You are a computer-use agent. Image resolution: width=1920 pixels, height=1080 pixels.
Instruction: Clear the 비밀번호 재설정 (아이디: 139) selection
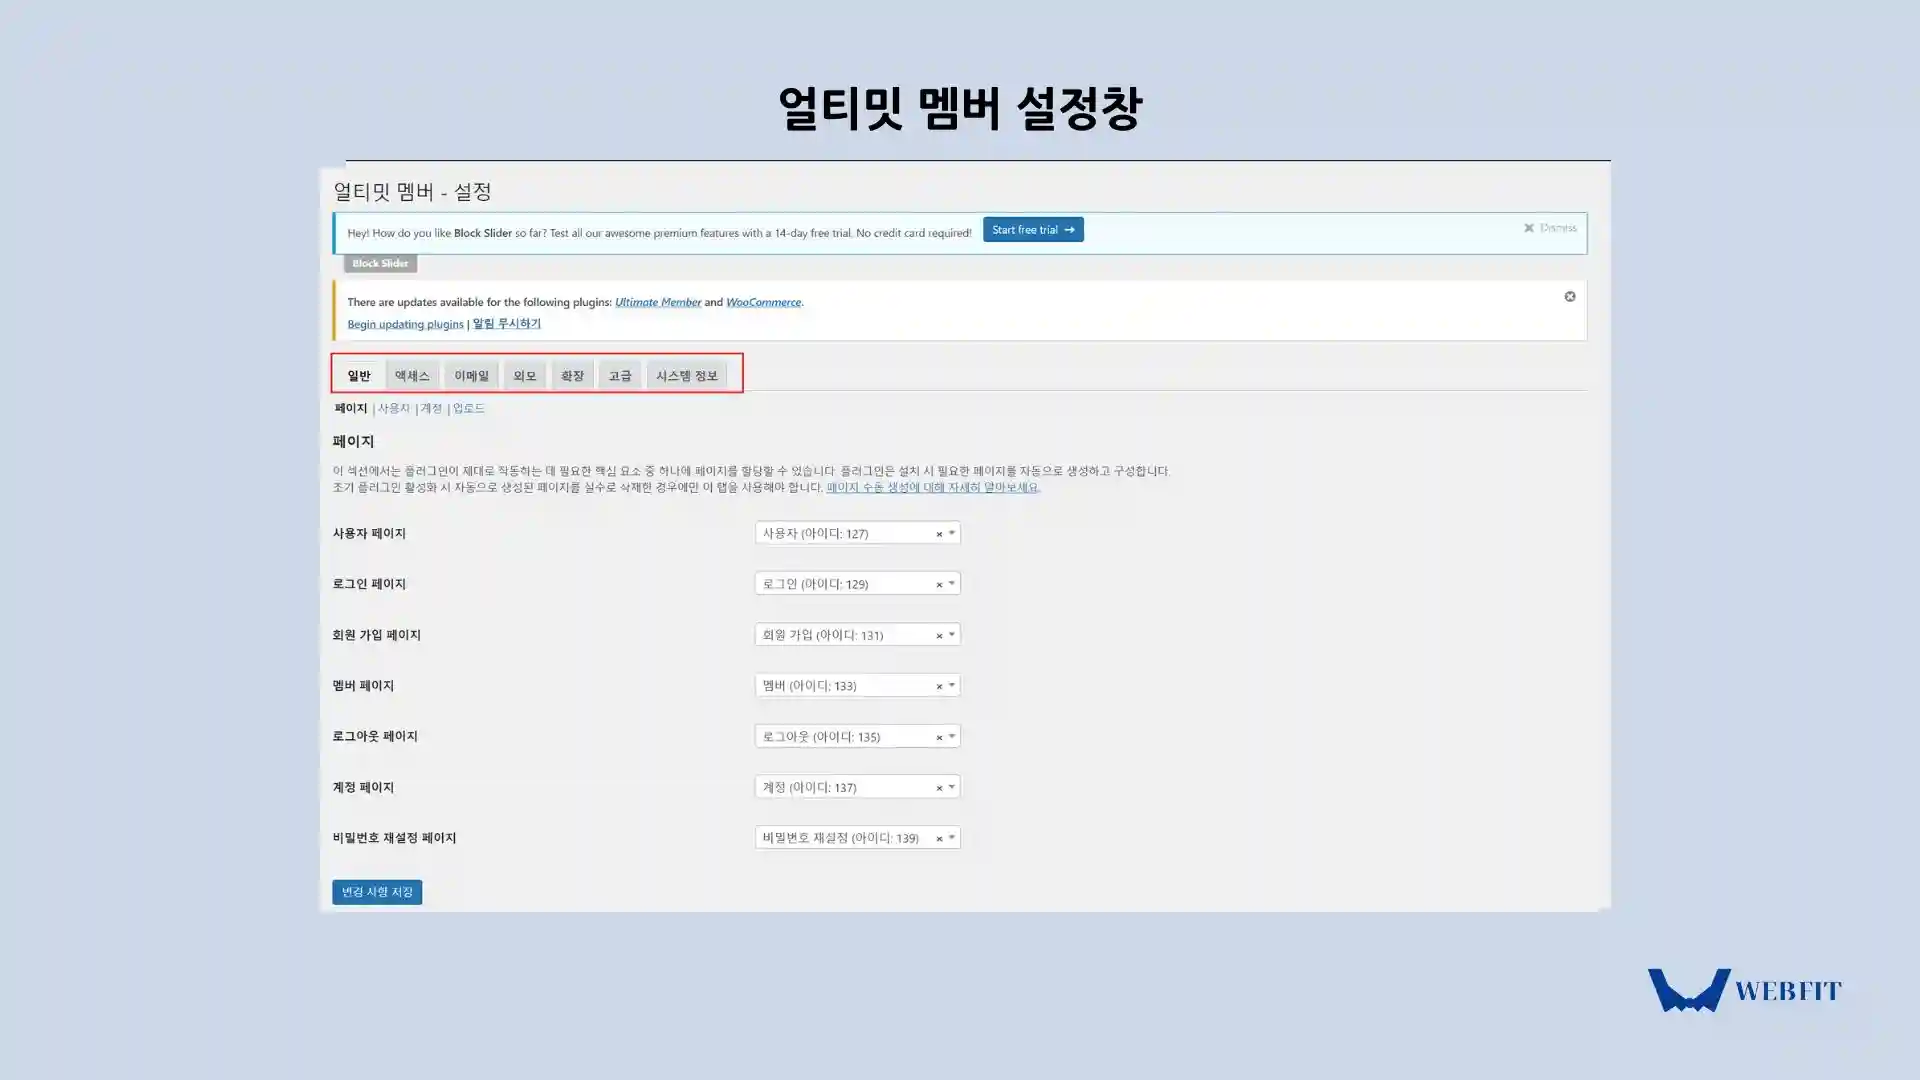[x=939, y=839]
